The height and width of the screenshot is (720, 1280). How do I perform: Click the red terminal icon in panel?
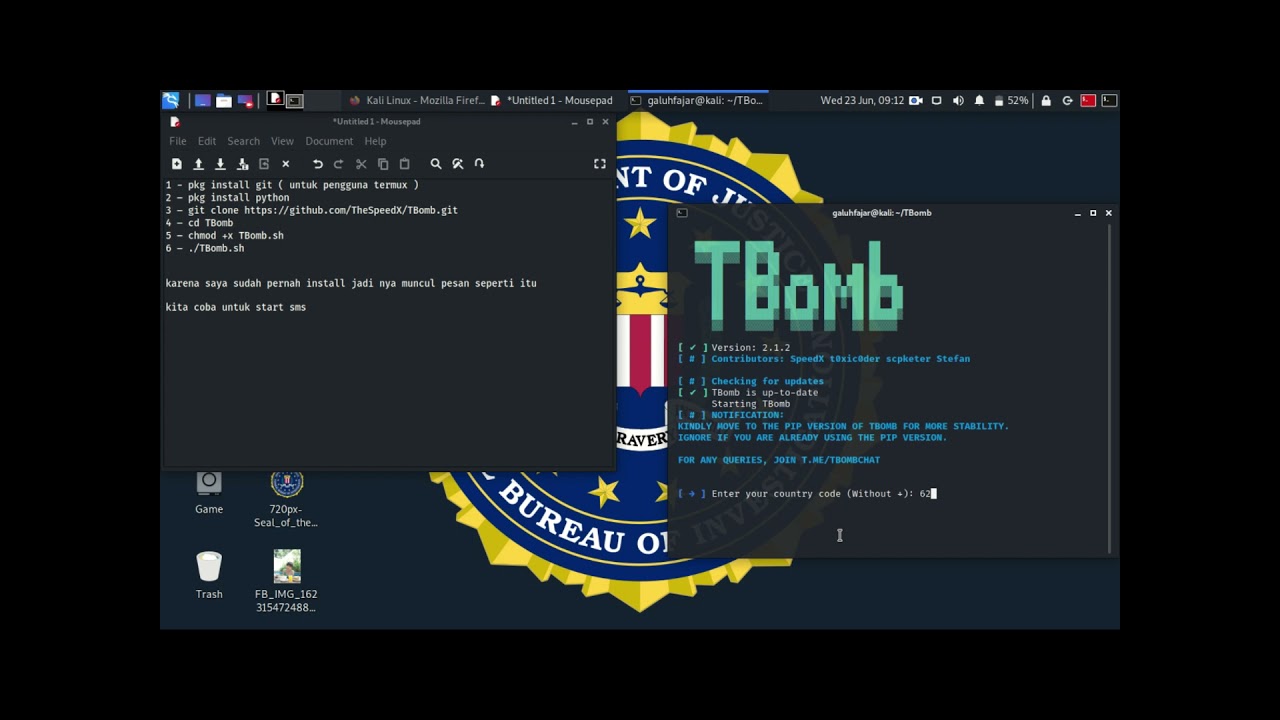tap(1088, 101)
